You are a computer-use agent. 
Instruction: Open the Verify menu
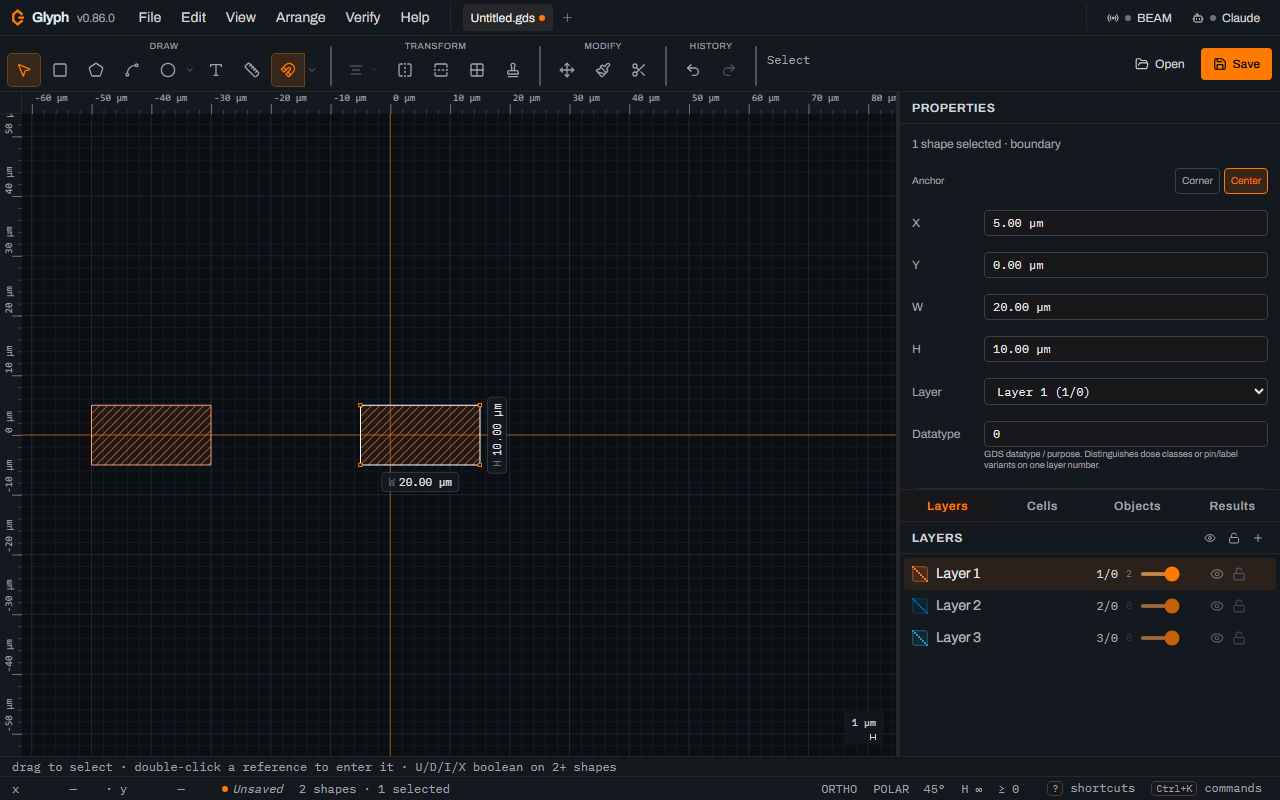tap(363, 17)
